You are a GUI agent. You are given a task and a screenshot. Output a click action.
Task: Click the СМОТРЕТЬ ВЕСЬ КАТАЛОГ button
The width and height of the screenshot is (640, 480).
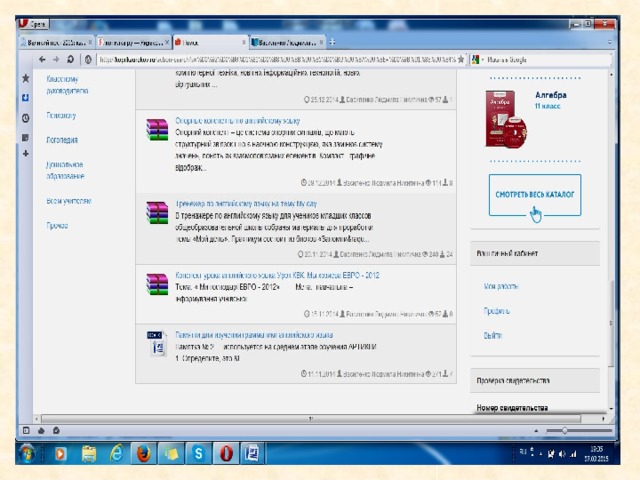pos(535,195)
